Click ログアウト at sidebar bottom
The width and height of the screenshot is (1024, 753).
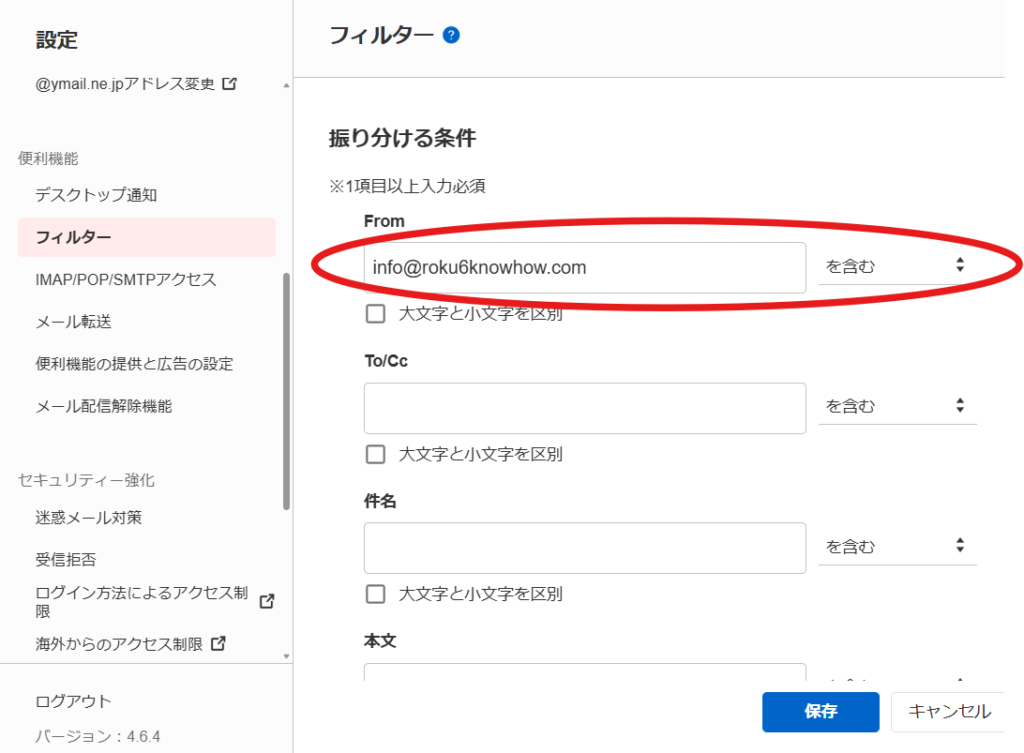pyautogui.click(x=72, y=701)
